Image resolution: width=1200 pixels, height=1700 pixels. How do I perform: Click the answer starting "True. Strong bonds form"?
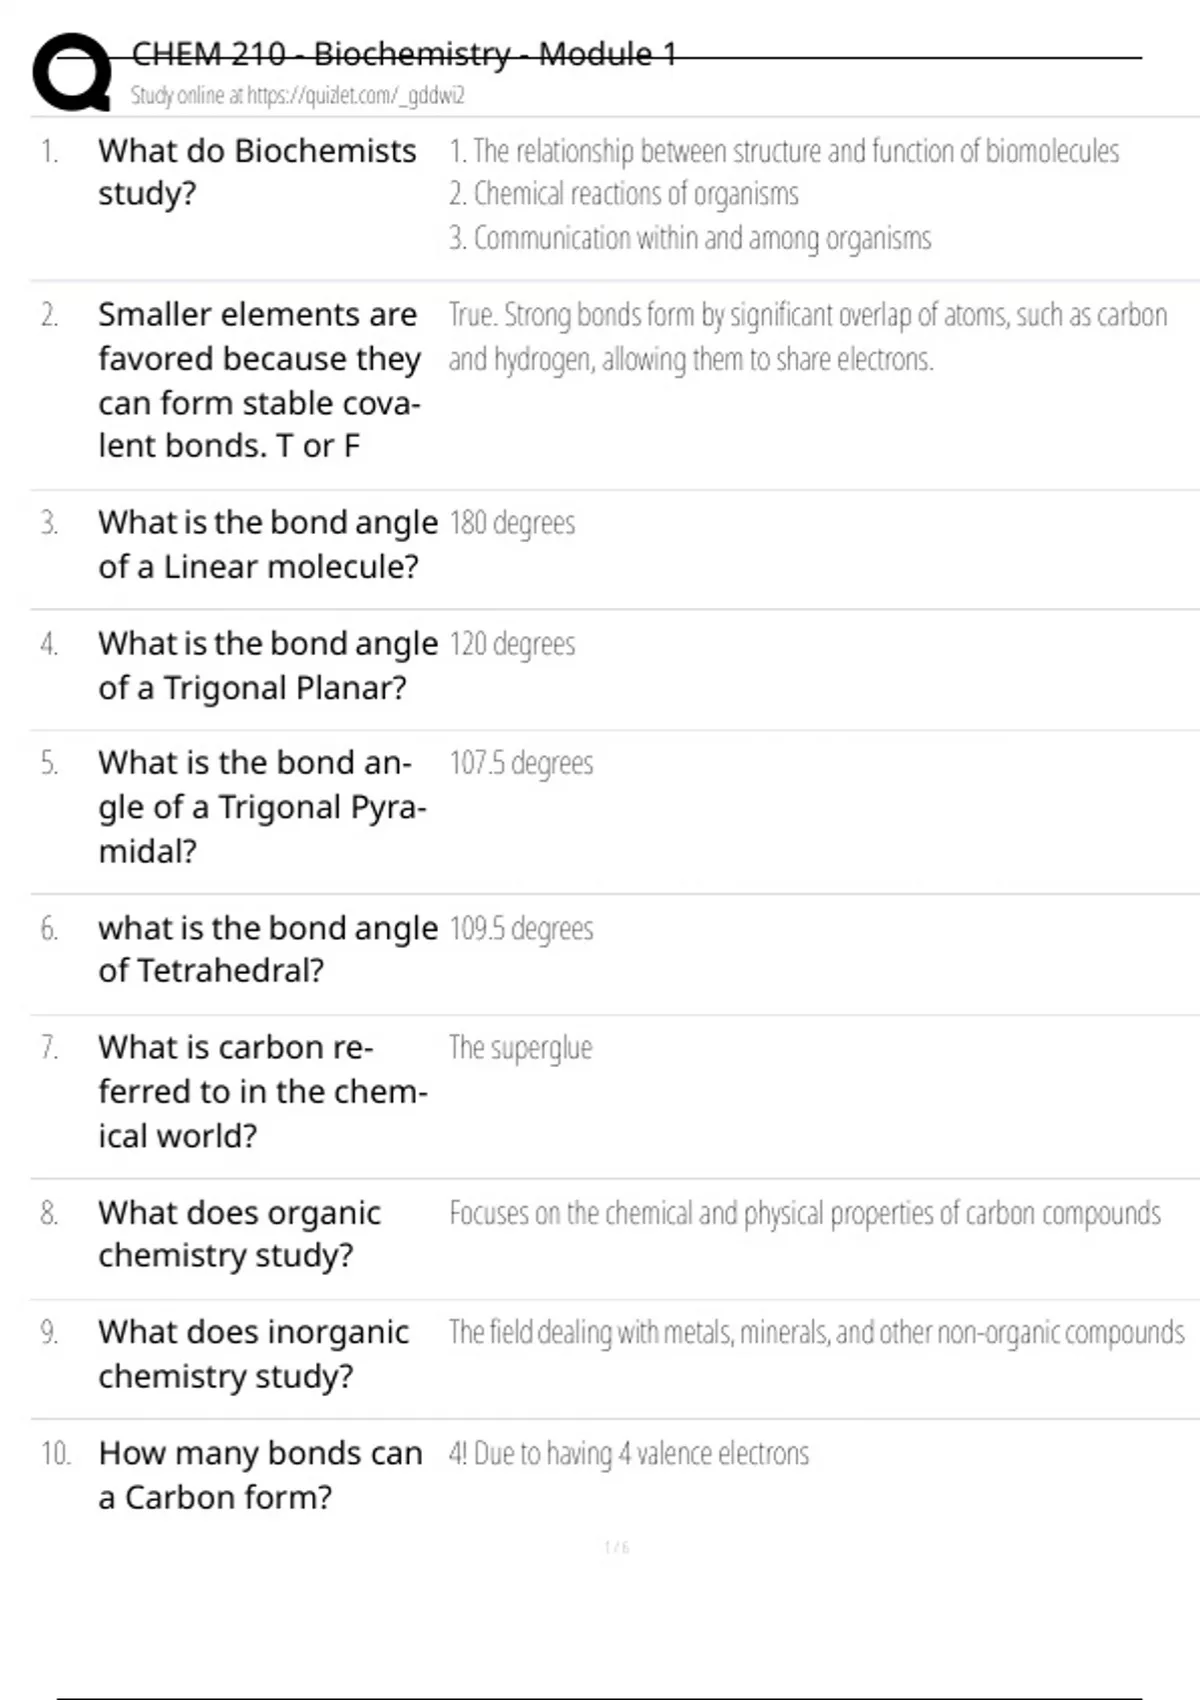pos(807,337)
